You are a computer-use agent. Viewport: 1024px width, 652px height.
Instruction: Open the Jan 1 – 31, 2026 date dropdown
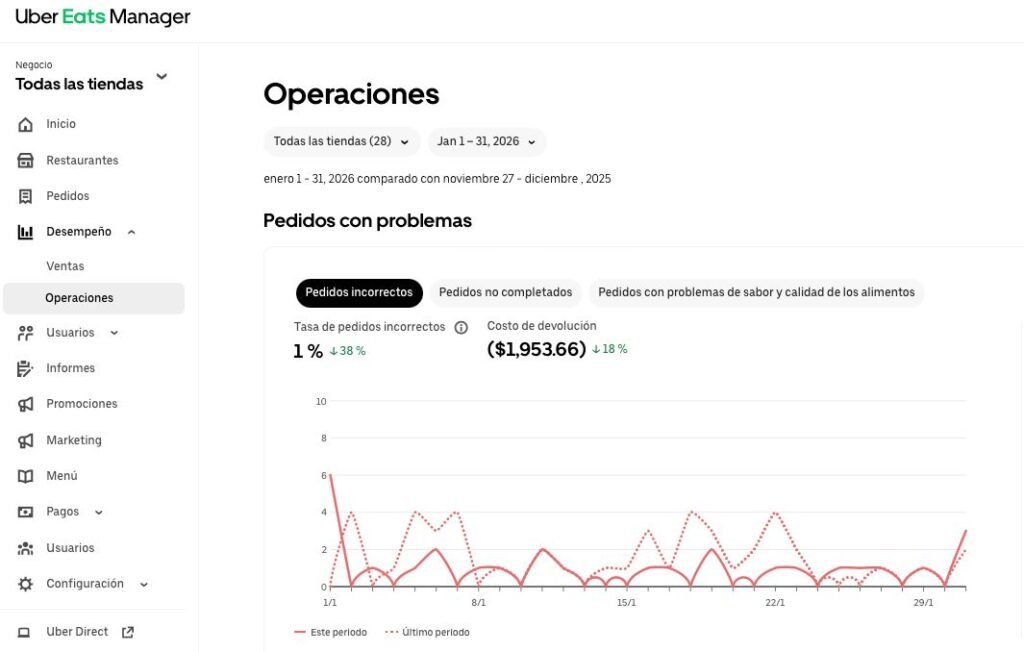pos(487,141)
